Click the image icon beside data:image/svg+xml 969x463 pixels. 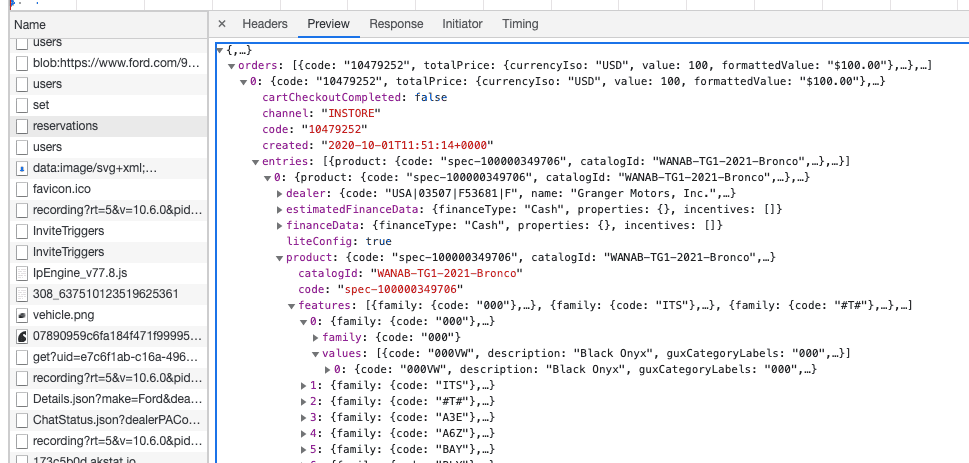(22, 168)
